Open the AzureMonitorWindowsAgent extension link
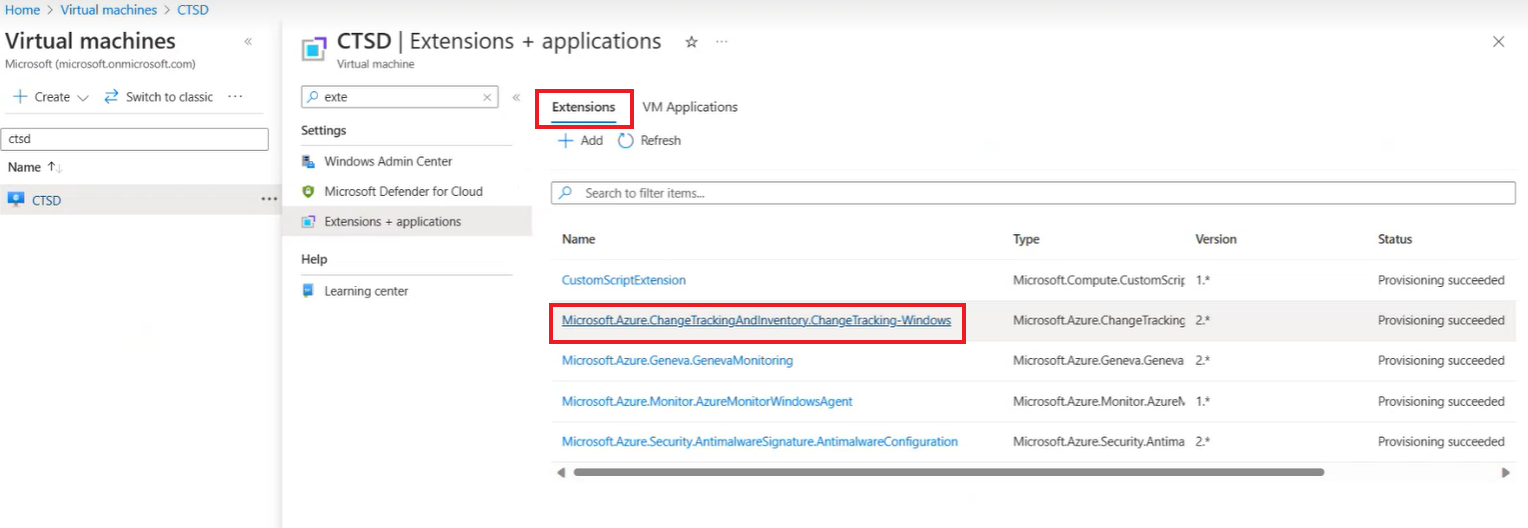The width and height of the screenshot is (1528, 528). [x=707, y=401]
